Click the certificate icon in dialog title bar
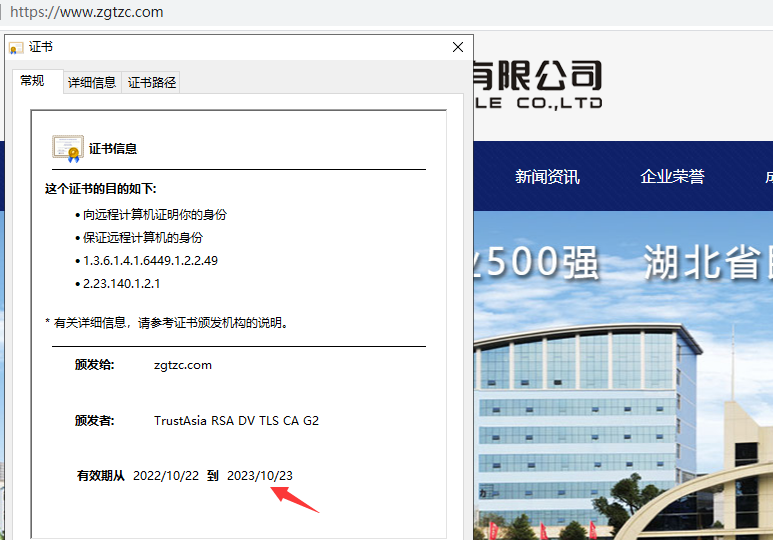This screenshot has height=540, width=773. pyautogui.click(x=16, y=48)
